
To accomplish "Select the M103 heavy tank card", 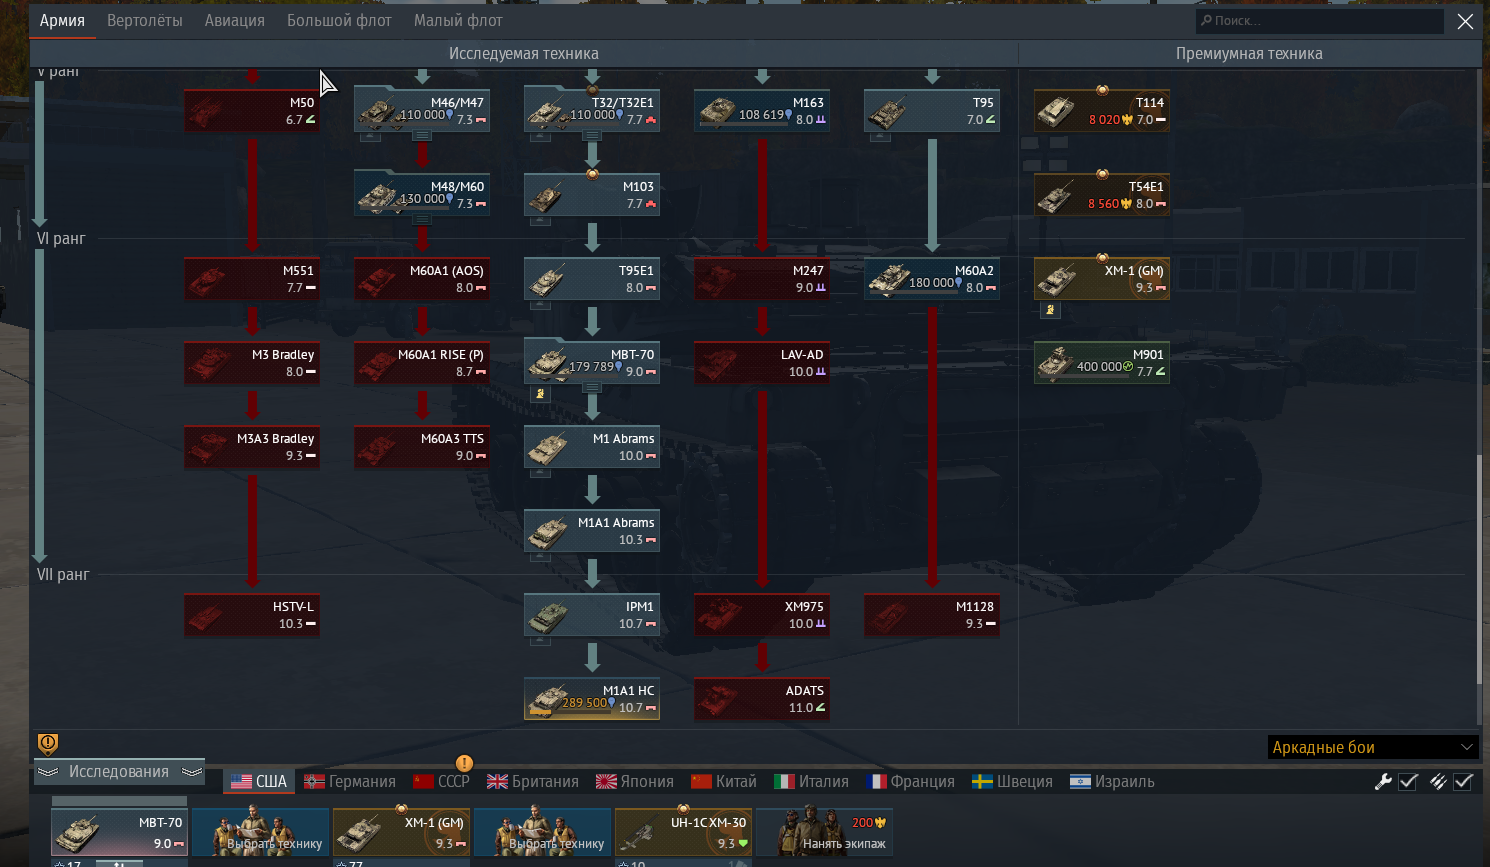I will 592,194.
